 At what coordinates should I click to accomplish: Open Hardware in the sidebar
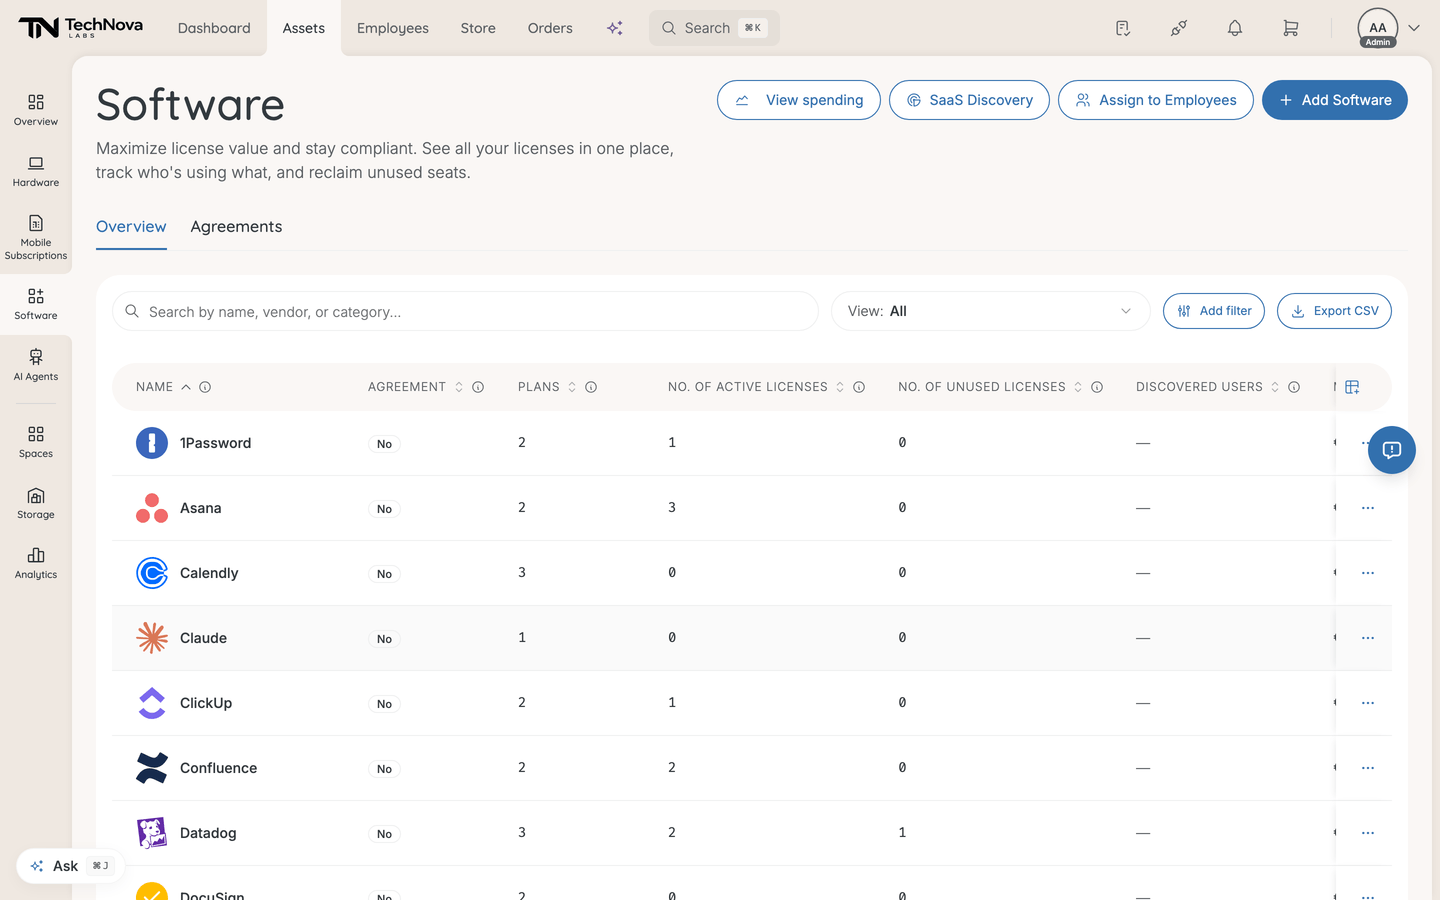[x=36, y=171]
